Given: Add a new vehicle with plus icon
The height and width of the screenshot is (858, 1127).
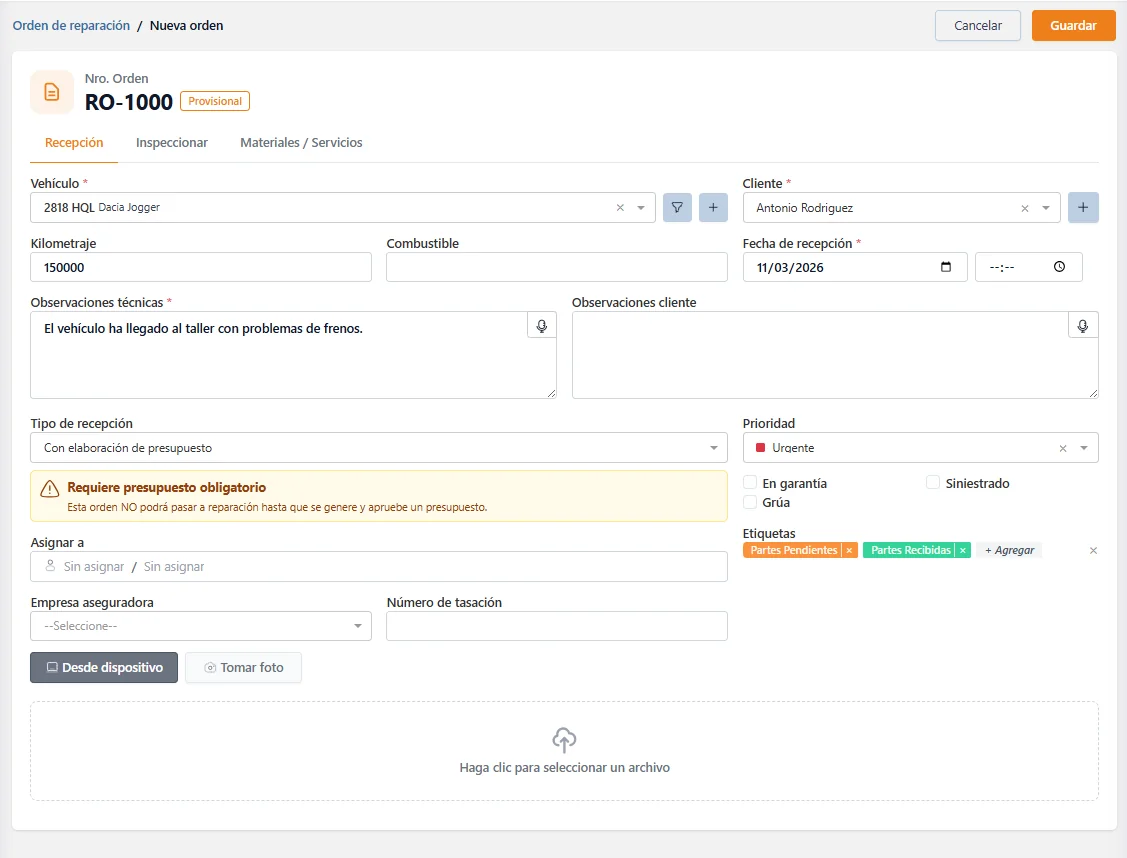Looking at the screenshot, I should 713,208.
